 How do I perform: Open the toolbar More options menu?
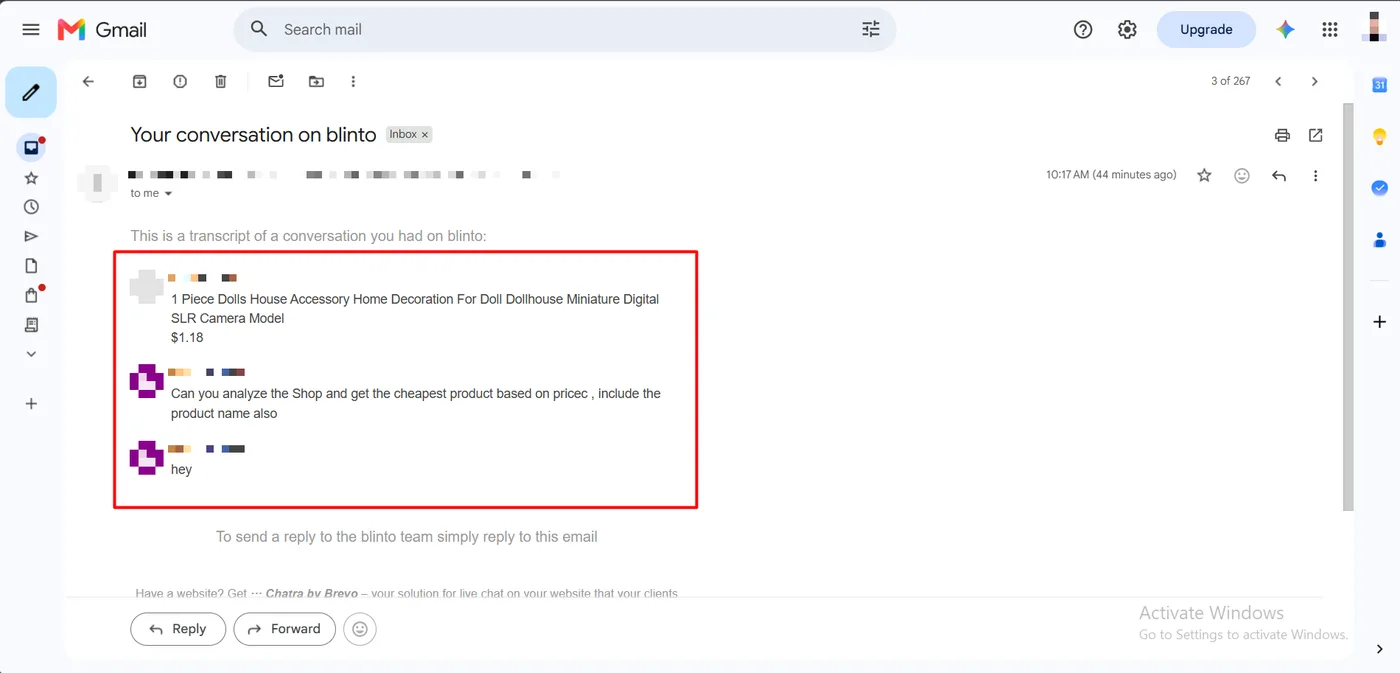353,82
